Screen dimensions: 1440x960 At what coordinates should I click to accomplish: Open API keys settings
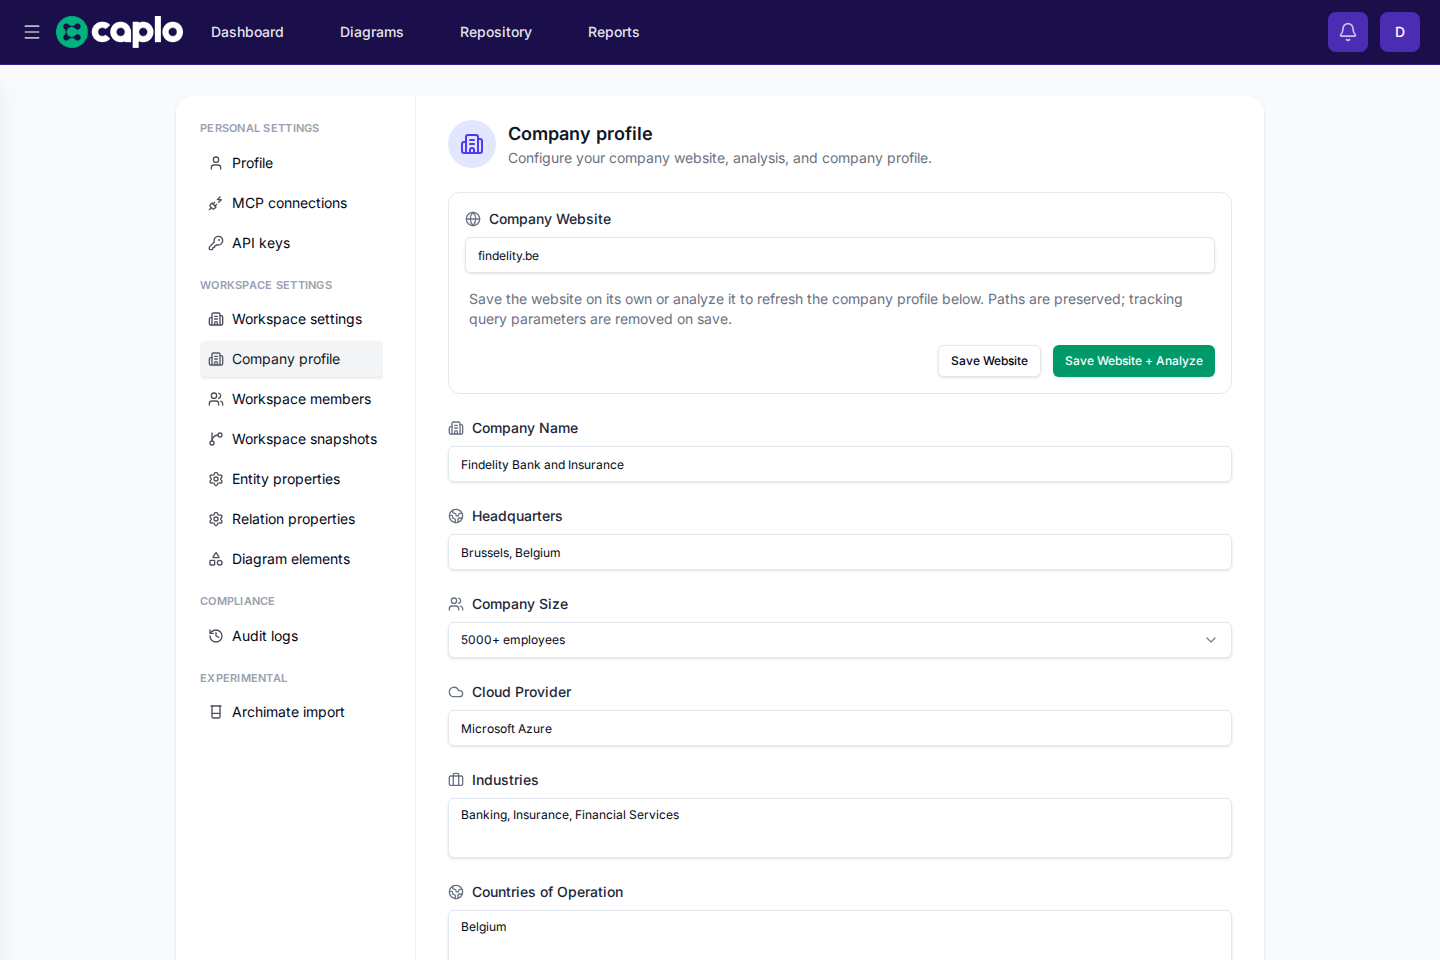291,243
